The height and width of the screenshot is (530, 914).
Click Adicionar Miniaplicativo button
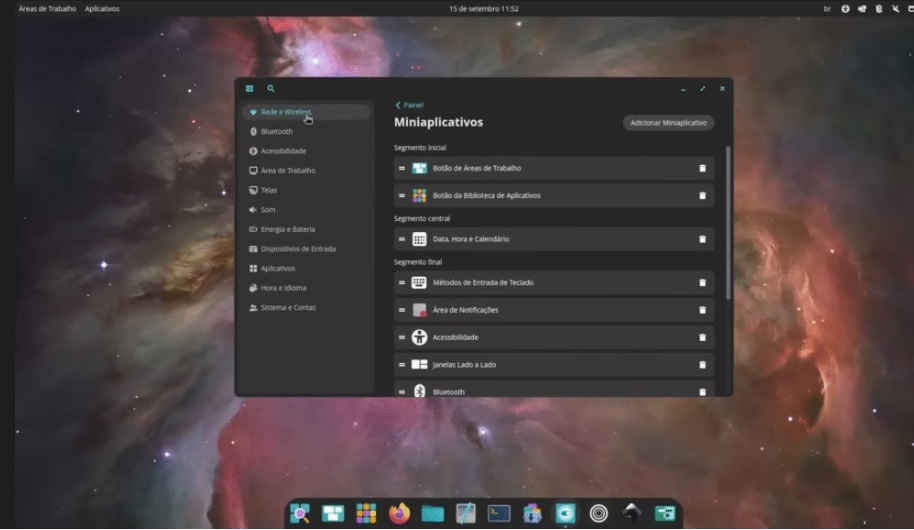click(668, 123)
